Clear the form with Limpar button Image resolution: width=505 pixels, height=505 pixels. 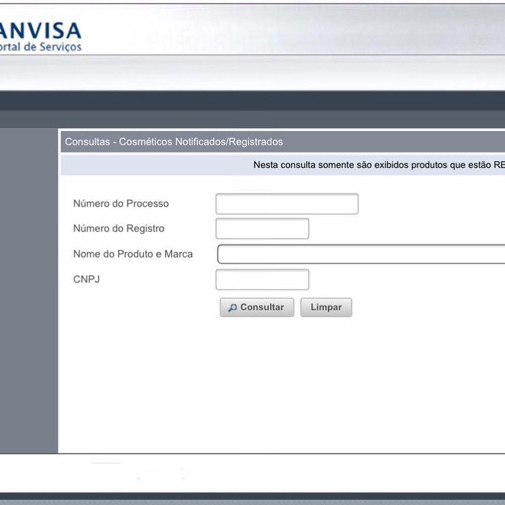(326, 307)
